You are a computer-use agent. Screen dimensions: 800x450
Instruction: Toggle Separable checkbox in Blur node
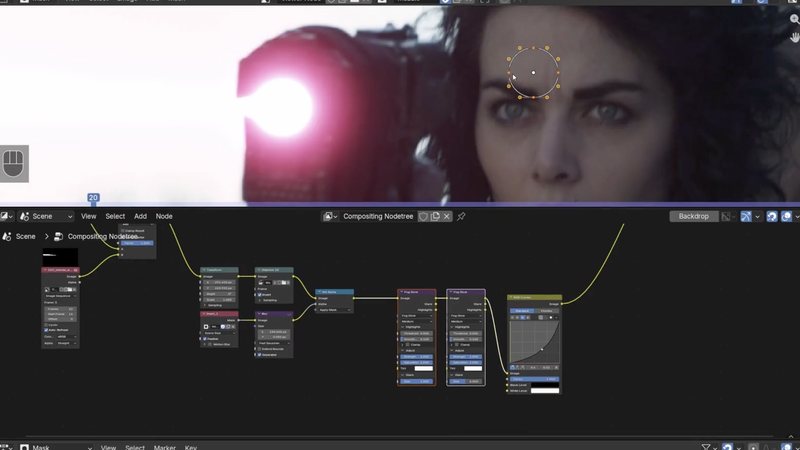tap(259, 355)
